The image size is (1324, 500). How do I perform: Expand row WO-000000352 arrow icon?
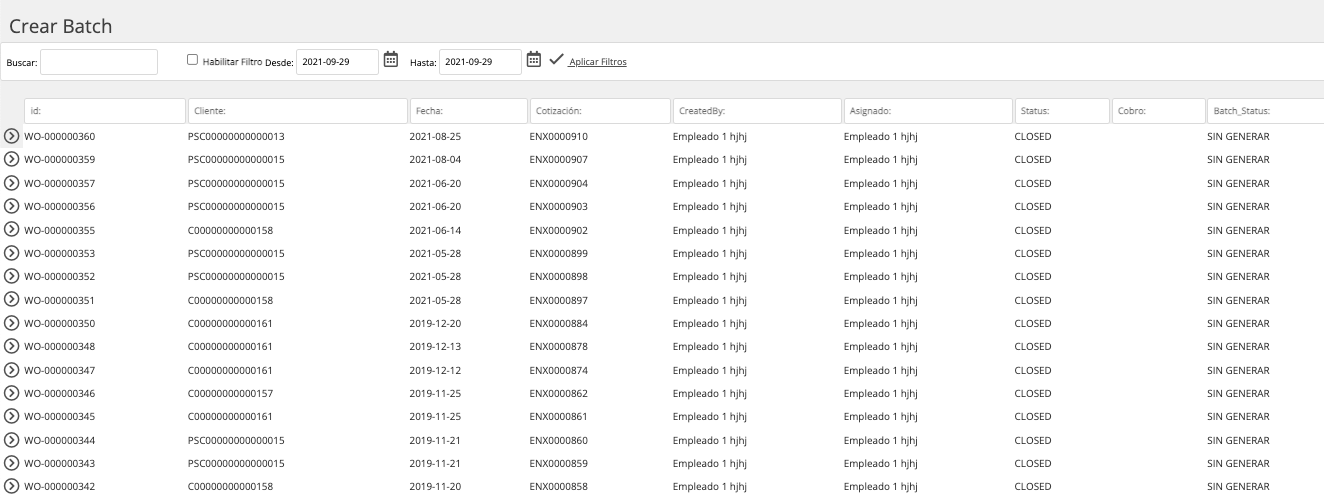[12, 276]
